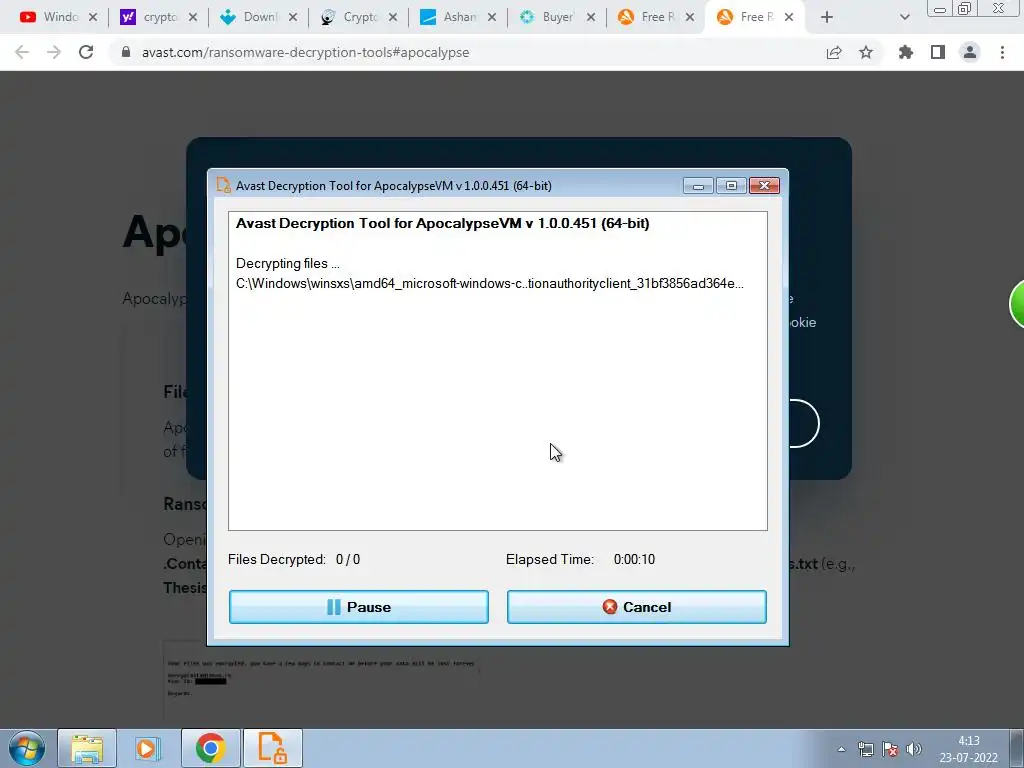Open a new browser tab
Image resolution: width=1024 pixels, height=768 pixels.
(x=827, y=18)
